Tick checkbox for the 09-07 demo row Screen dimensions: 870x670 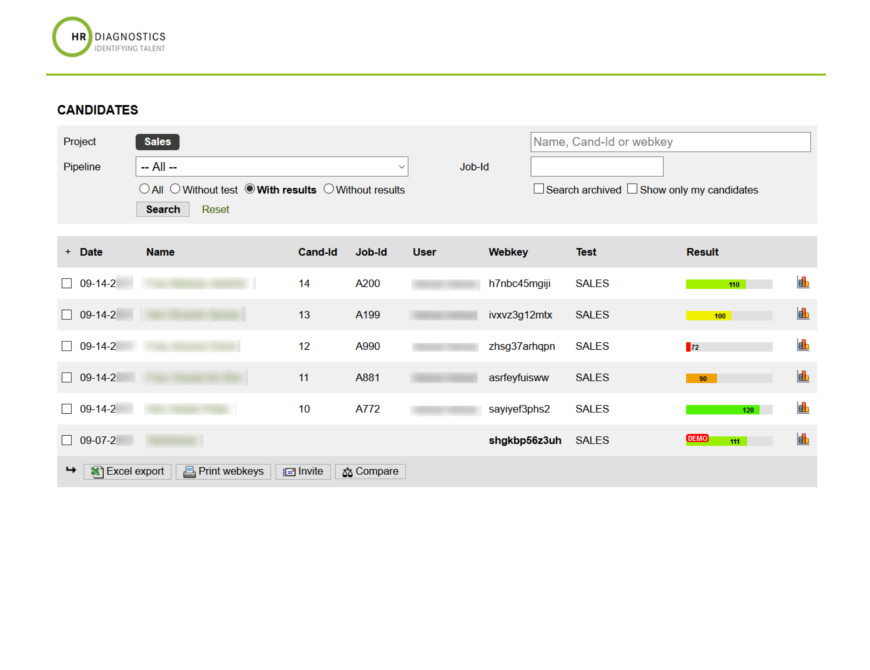point(67,440)
